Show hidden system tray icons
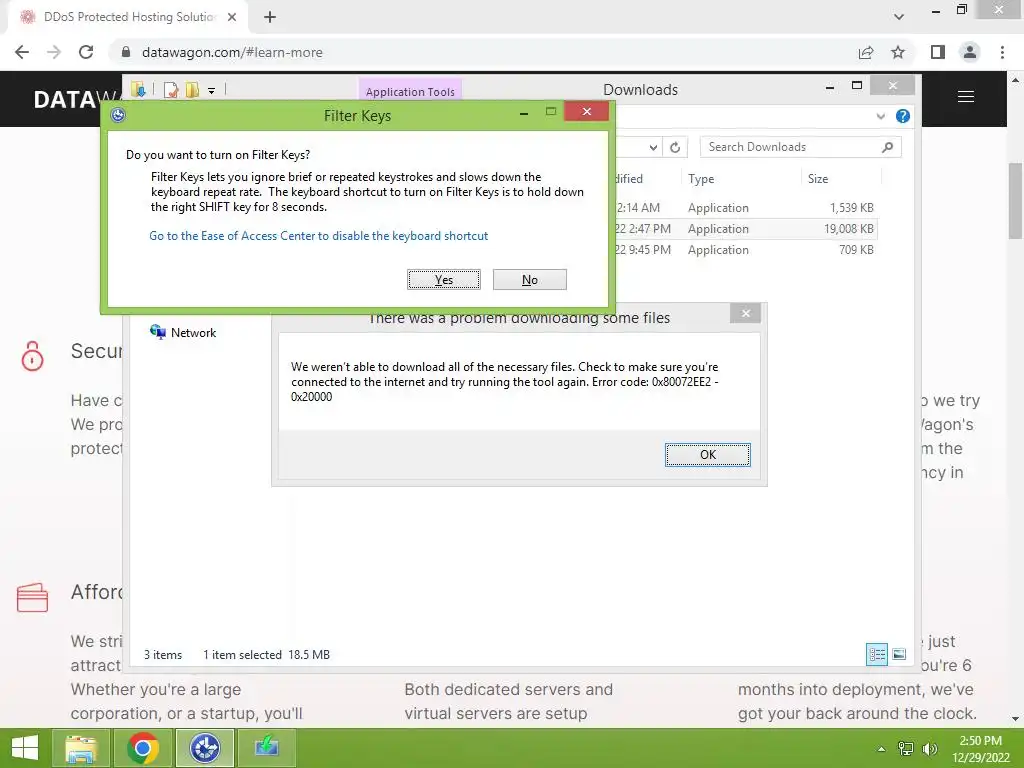Image resolution: width=1024 pixels, height=768 pixels. pos(882,749)
